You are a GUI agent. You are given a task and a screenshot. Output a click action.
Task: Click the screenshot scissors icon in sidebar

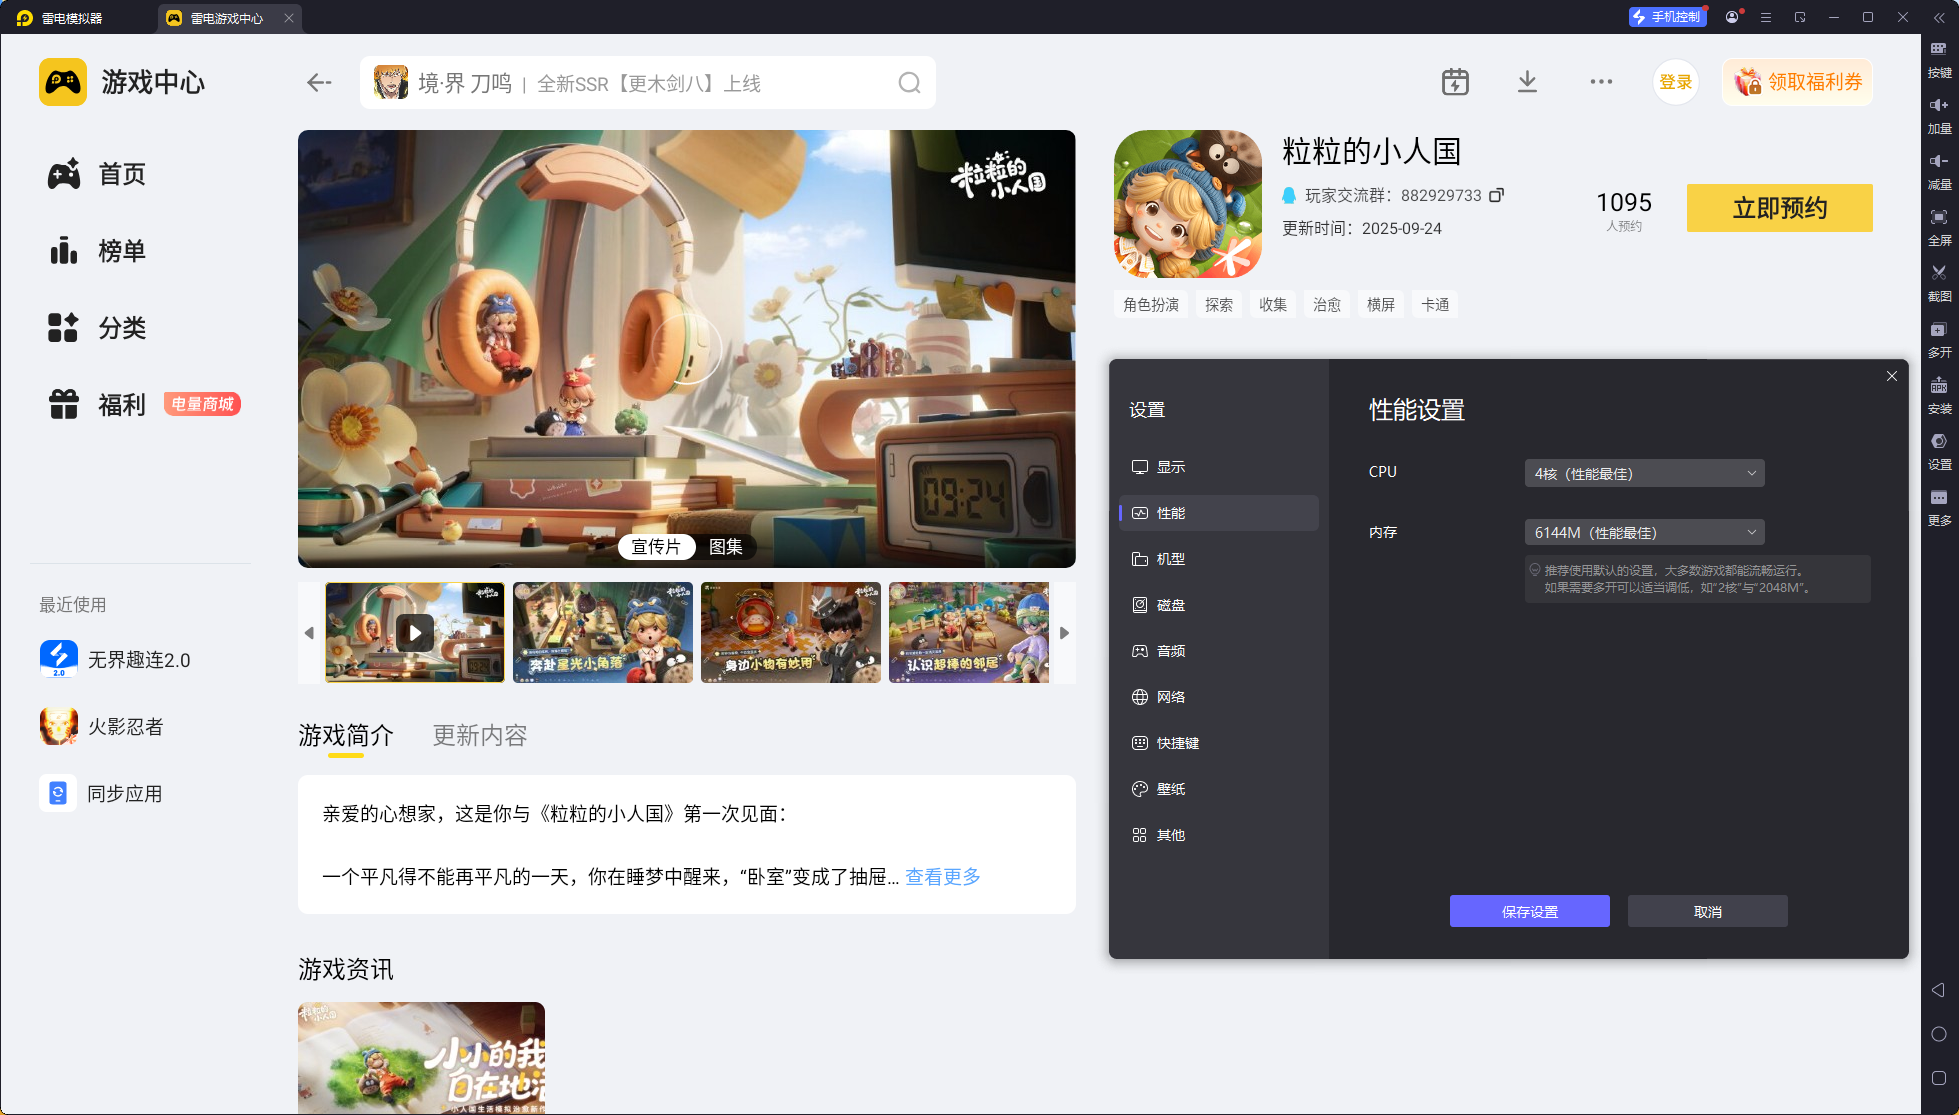(x=1938, y=273)
